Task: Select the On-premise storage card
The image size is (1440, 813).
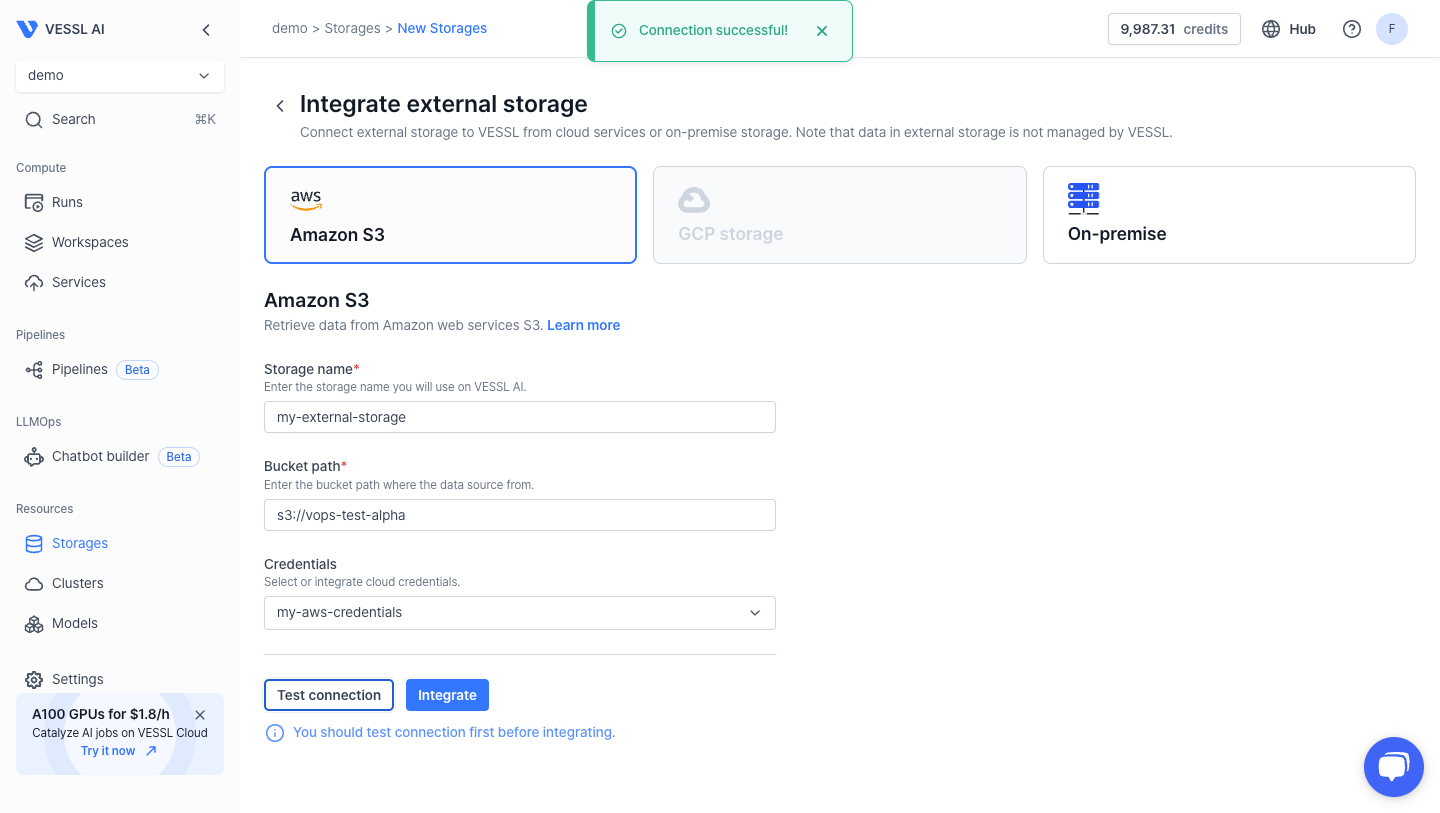Action: click(x=1229, y=215)
